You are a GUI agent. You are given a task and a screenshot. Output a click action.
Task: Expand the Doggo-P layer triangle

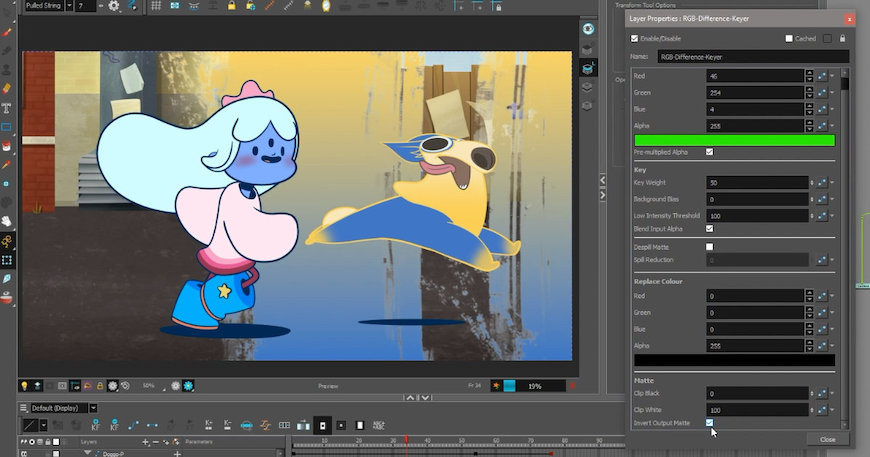88,453
